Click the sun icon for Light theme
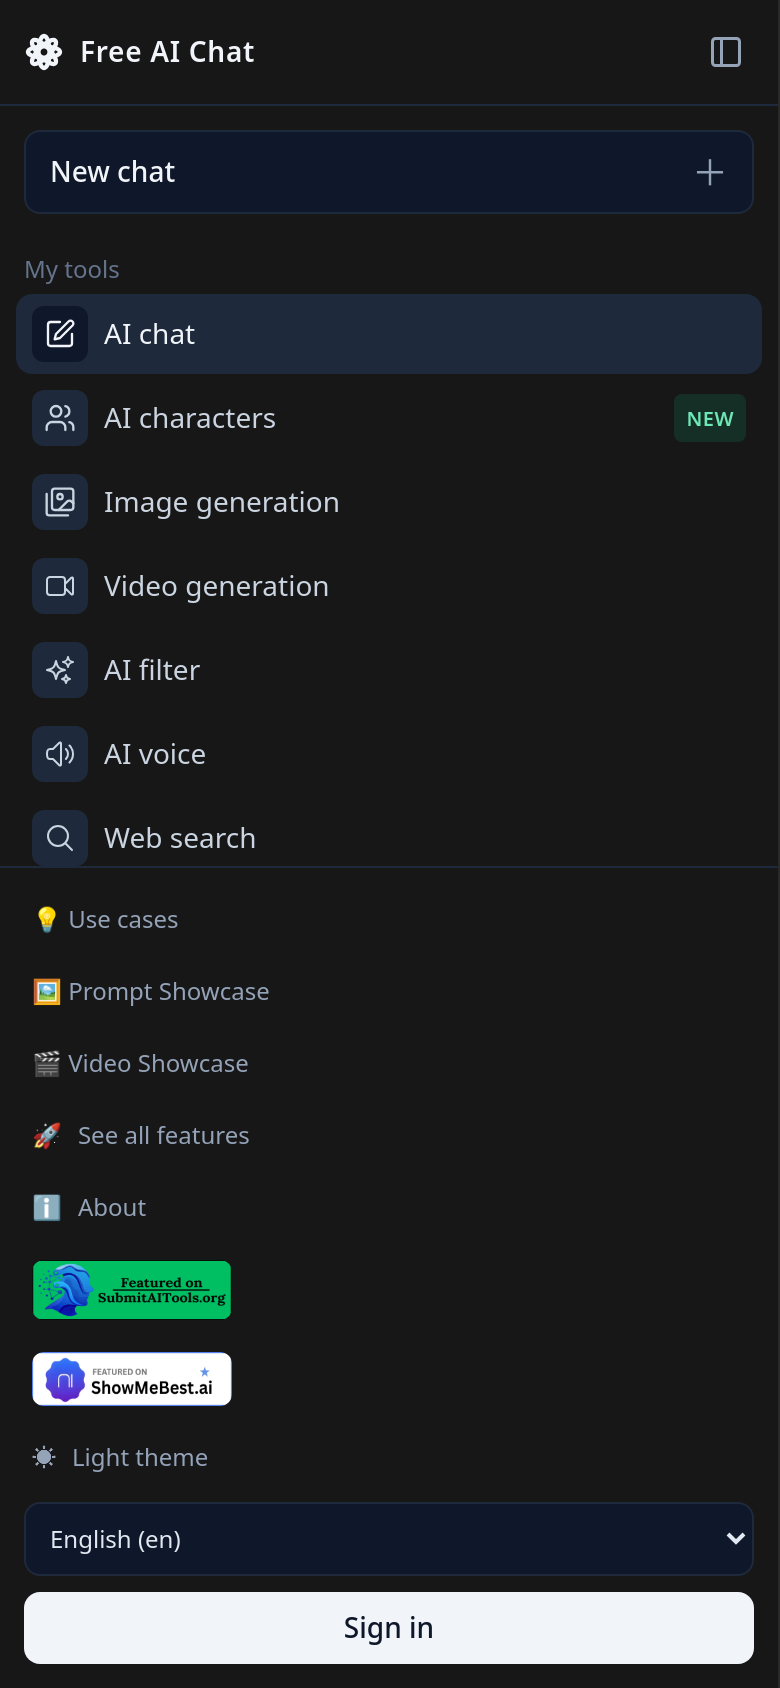The width and height of the screenshot is (780, 1688). (x=44, y=1457)
